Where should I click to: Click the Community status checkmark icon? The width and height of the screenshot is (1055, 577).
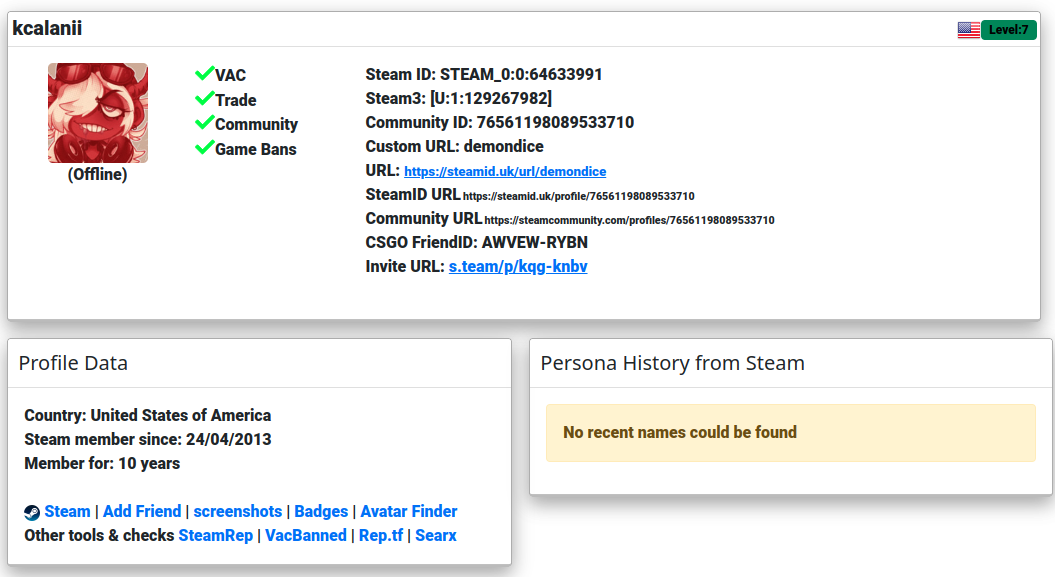pyautogui.click(x=205, y=122)
